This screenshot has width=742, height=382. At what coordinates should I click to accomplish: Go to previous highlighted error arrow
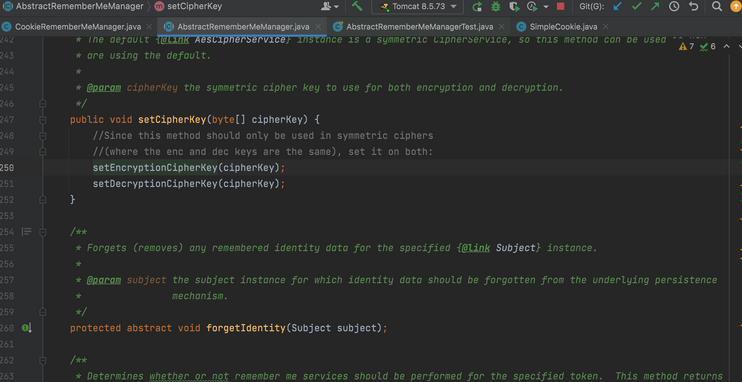click(727, 46)
